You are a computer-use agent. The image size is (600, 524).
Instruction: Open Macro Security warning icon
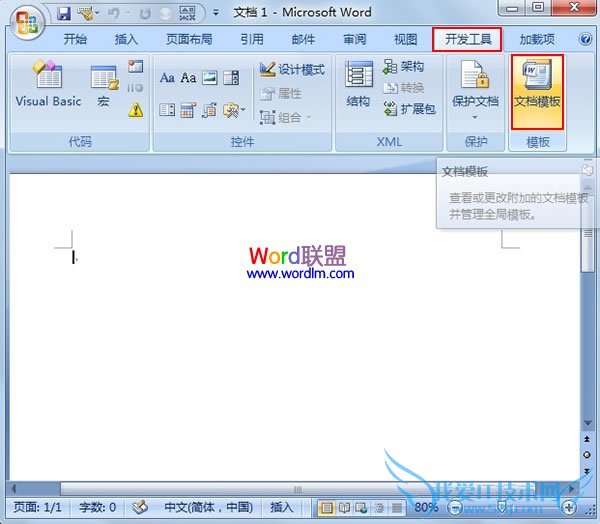point(135,110)
